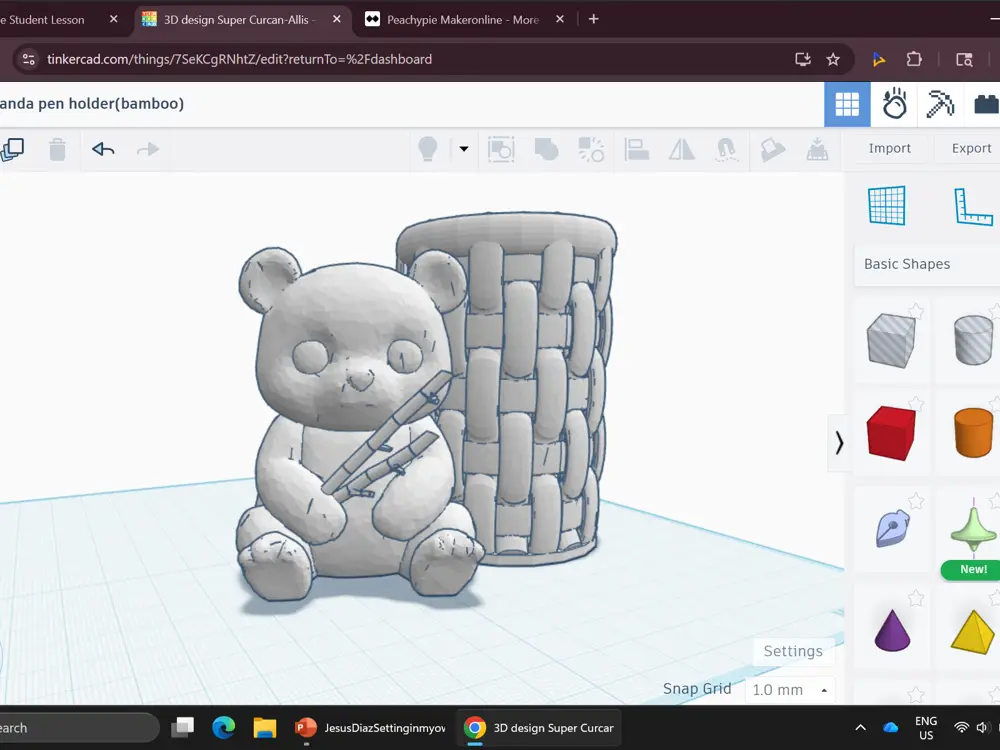Favorite the purple Cone with its star
This screenshot has width=1000, height=750.
[x=916, y=598]
